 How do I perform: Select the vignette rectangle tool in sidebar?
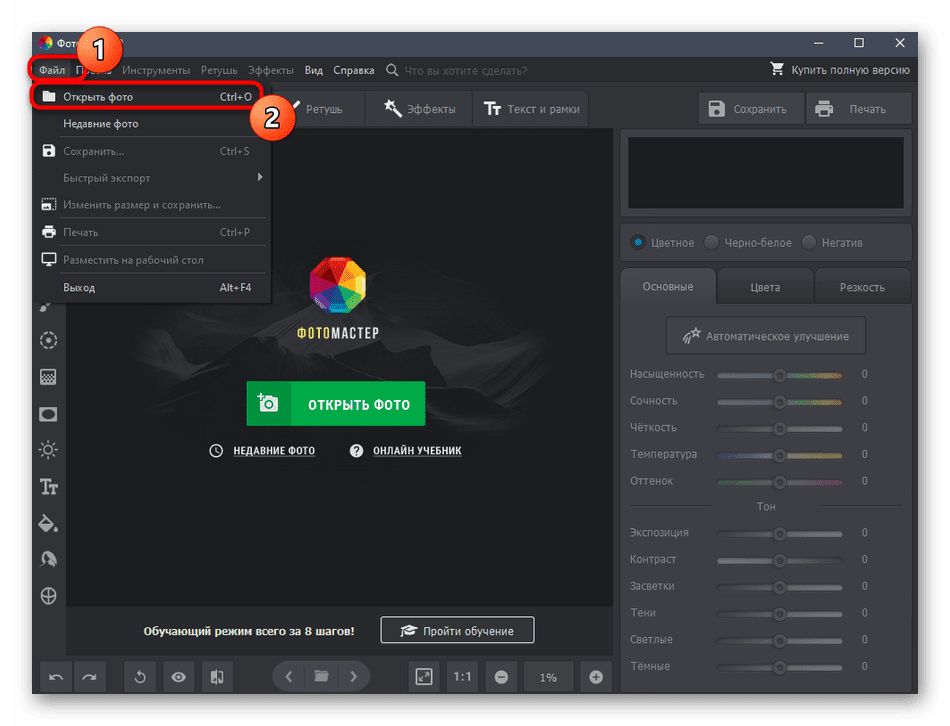48,414
